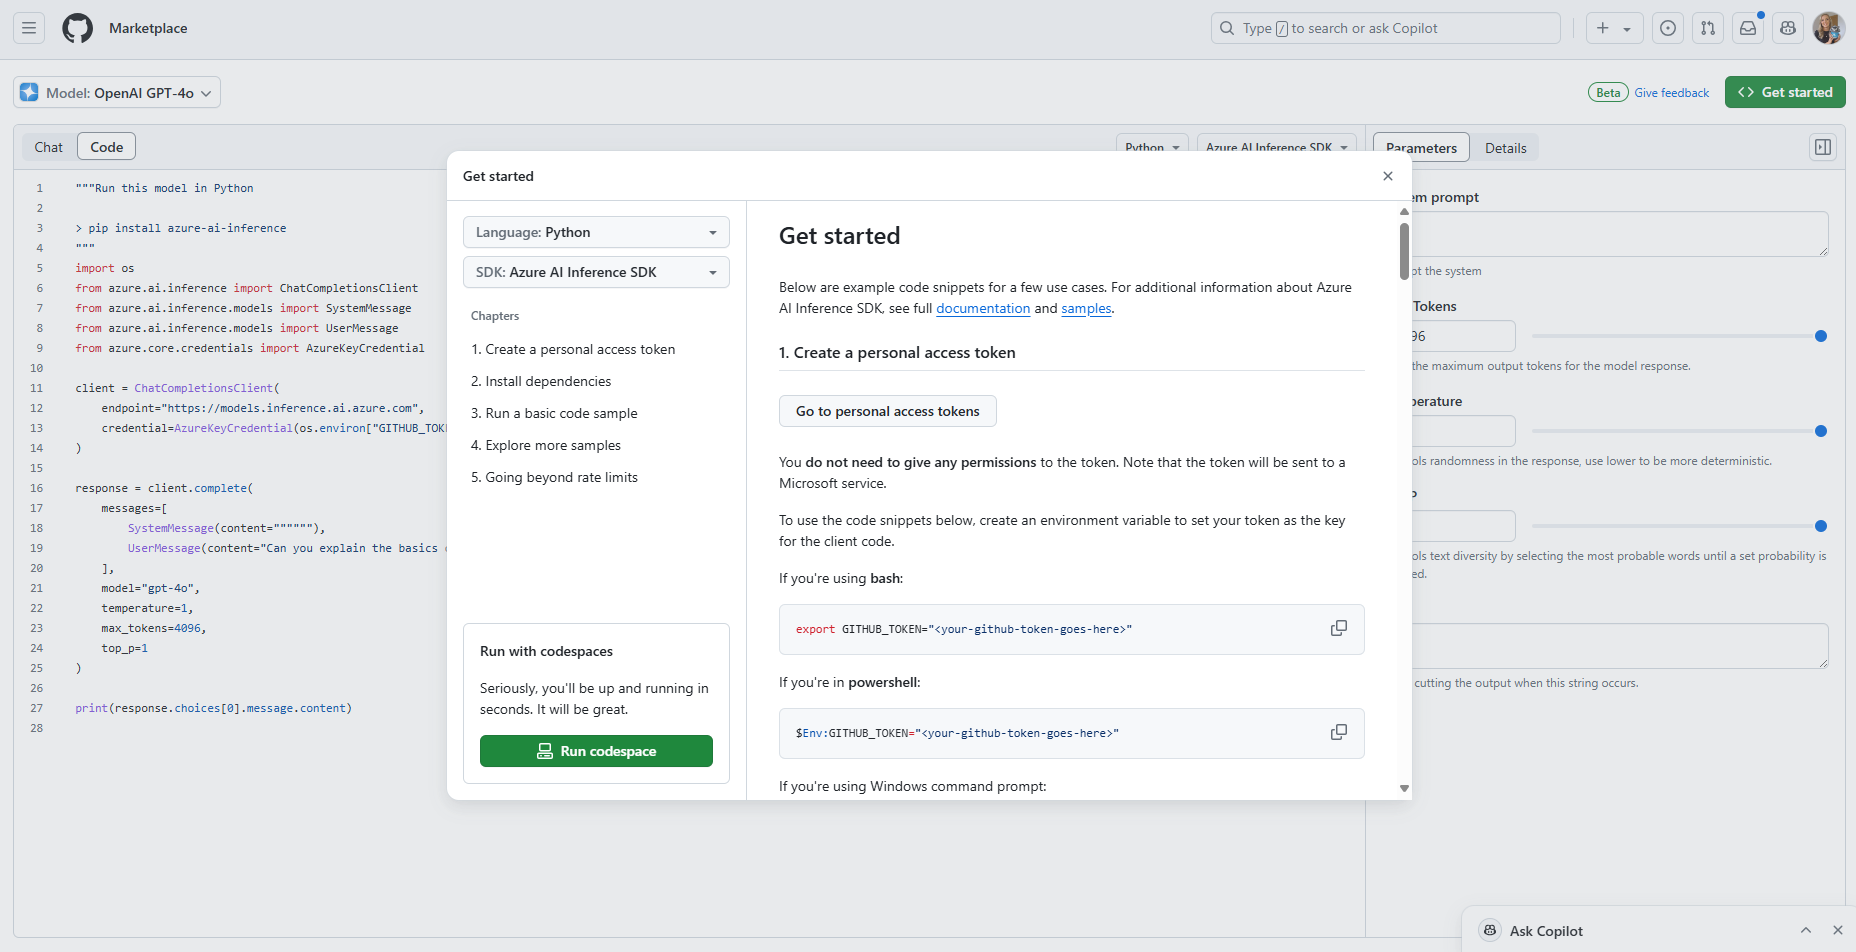Open pull requests icon in header
The image size is (1856, 952).
(x=1708, y=28)
